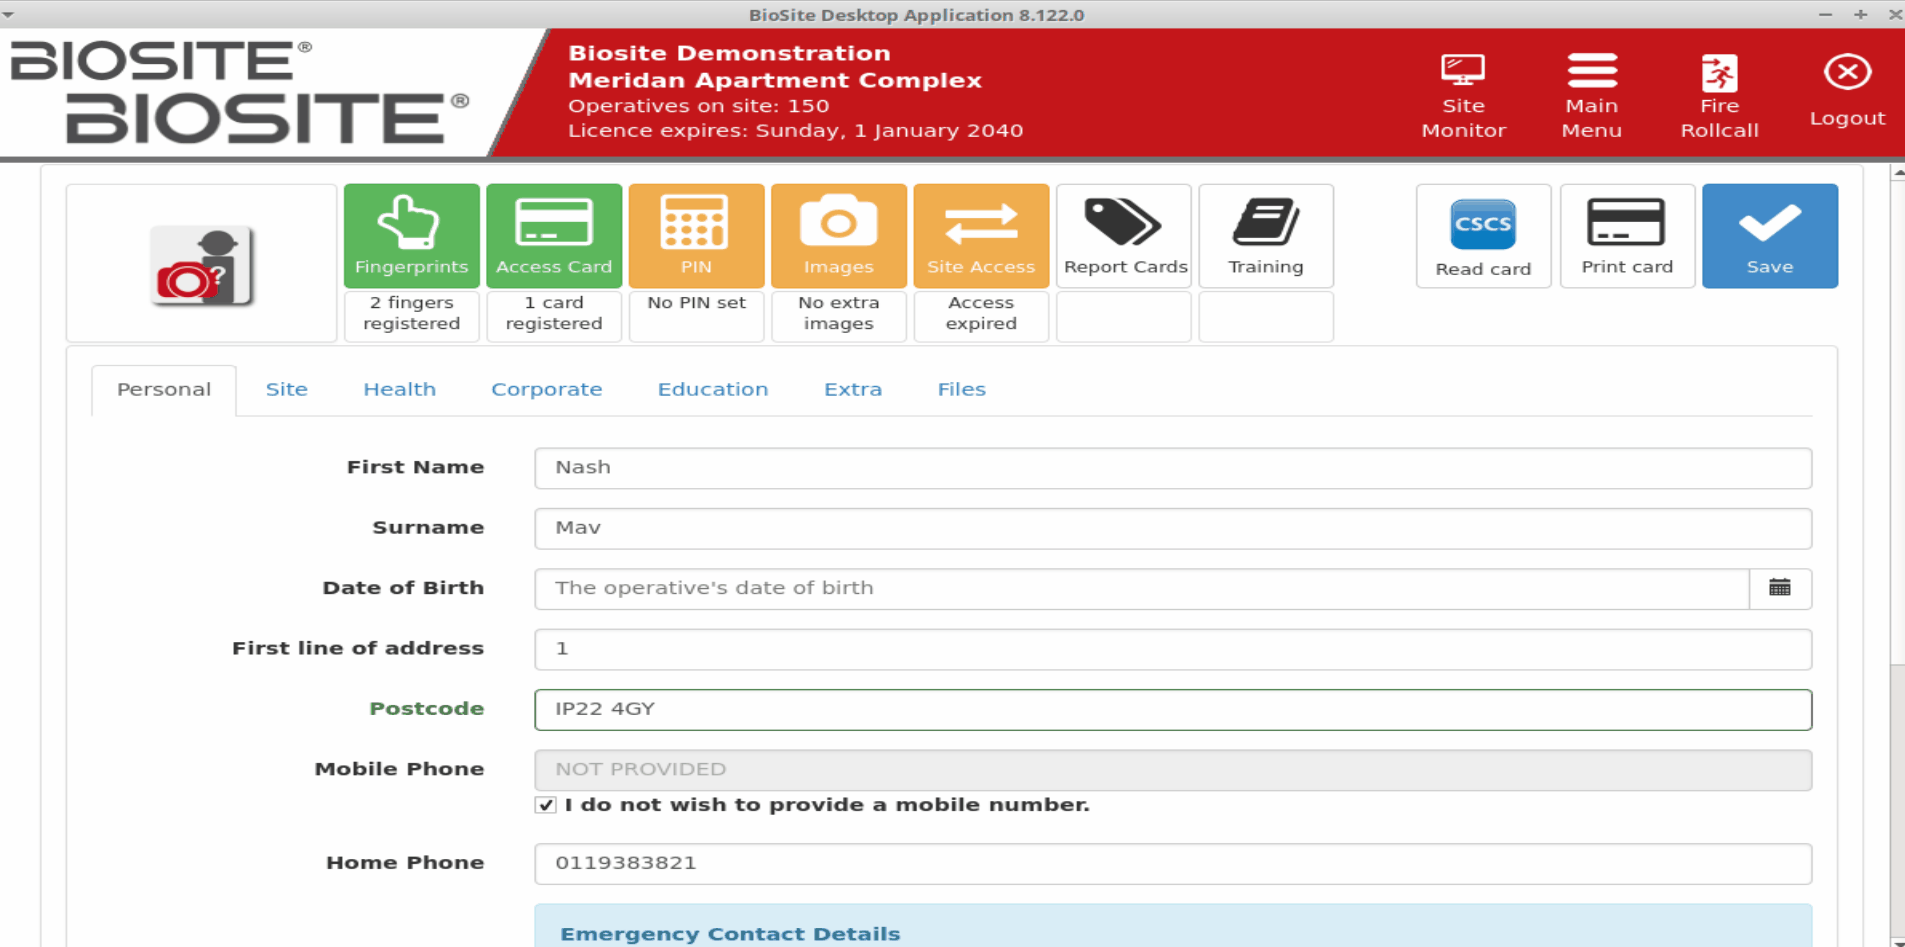
Task: Maximize the BioSite application window
Action: pyautogui.click(x=1860, y=14)
